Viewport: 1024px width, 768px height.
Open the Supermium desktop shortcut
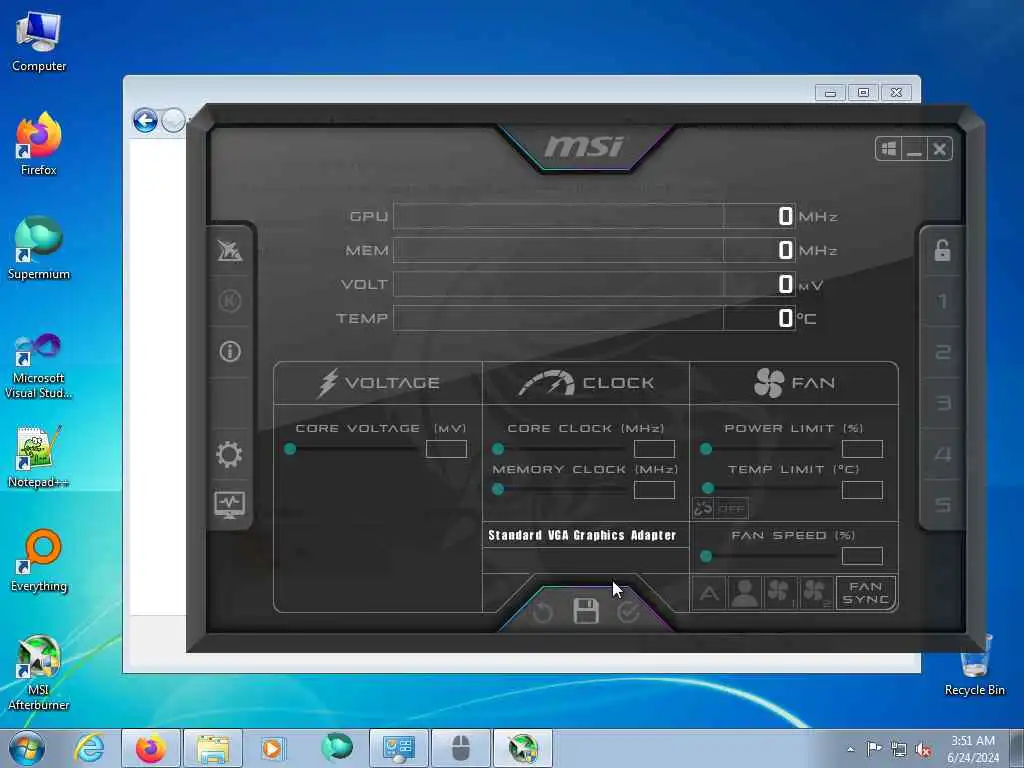pos(39,248)
